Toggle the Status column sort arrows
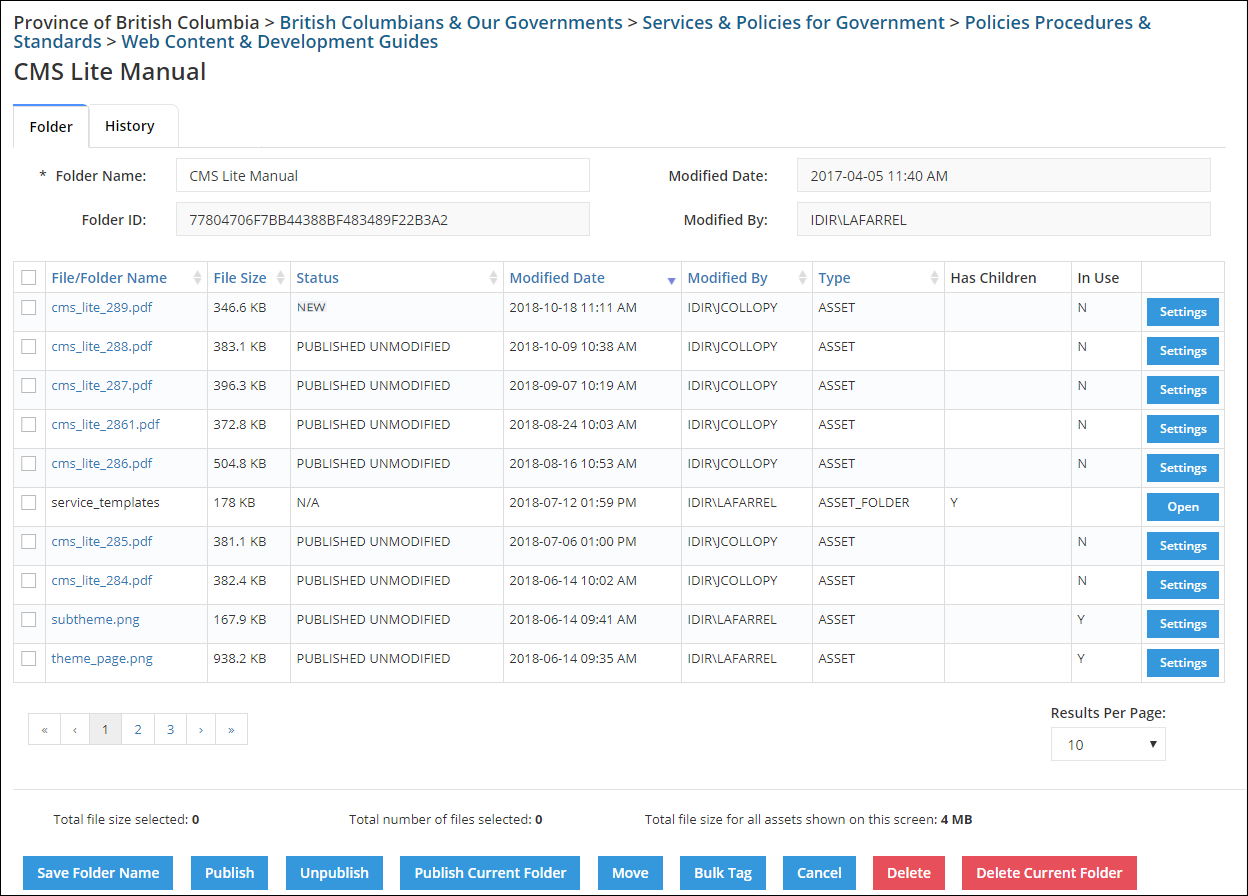This screenshot has width=1248, height=896. pyautogui.click(x=493, y=278)
